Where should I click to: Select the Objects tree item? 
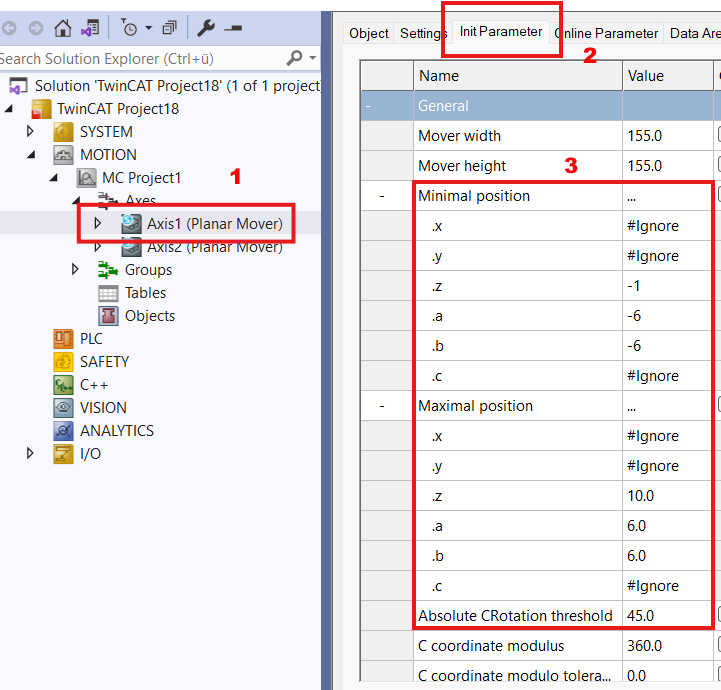150,316
